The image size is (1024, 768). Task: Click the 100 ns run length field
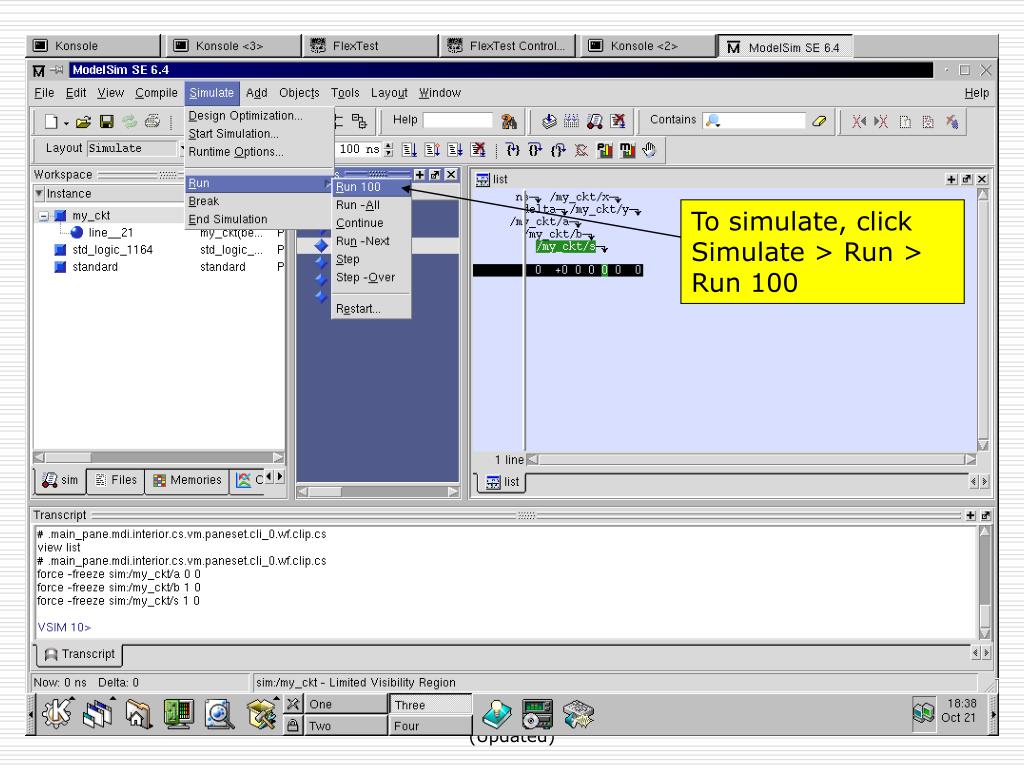tap(359, 149)
